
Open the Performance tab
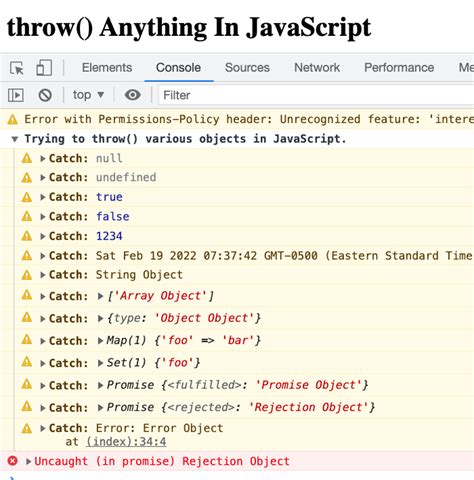point(399,68)
